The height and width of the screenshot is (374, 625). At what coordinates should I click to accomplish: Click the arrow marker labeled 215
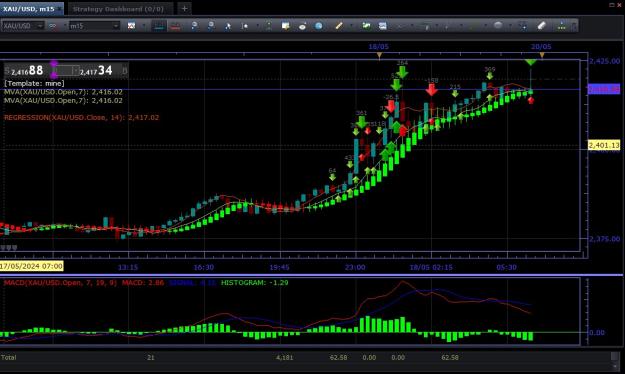pyautogui.click(x=455, y=93)
